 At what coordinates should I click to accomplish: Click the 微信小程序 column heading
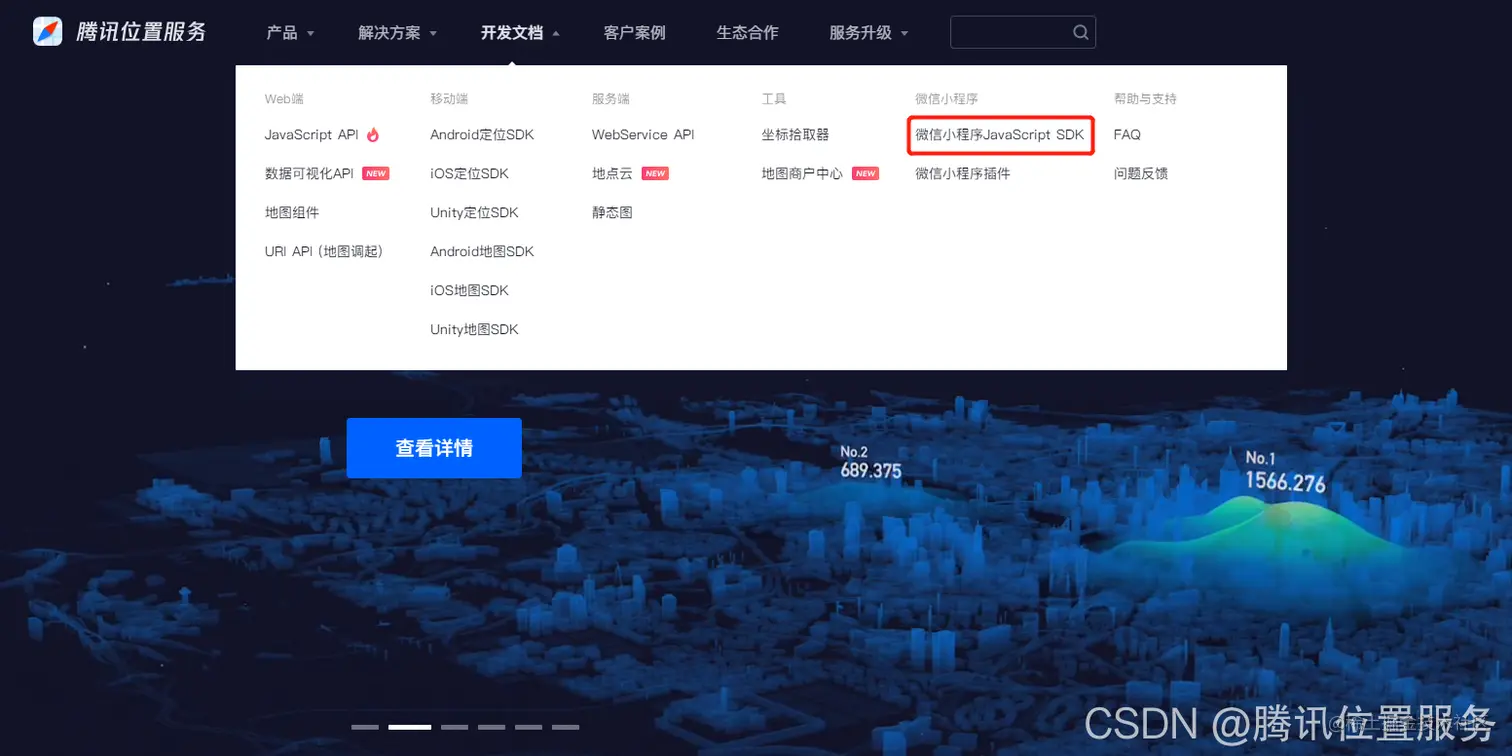(x=946, y=99)
